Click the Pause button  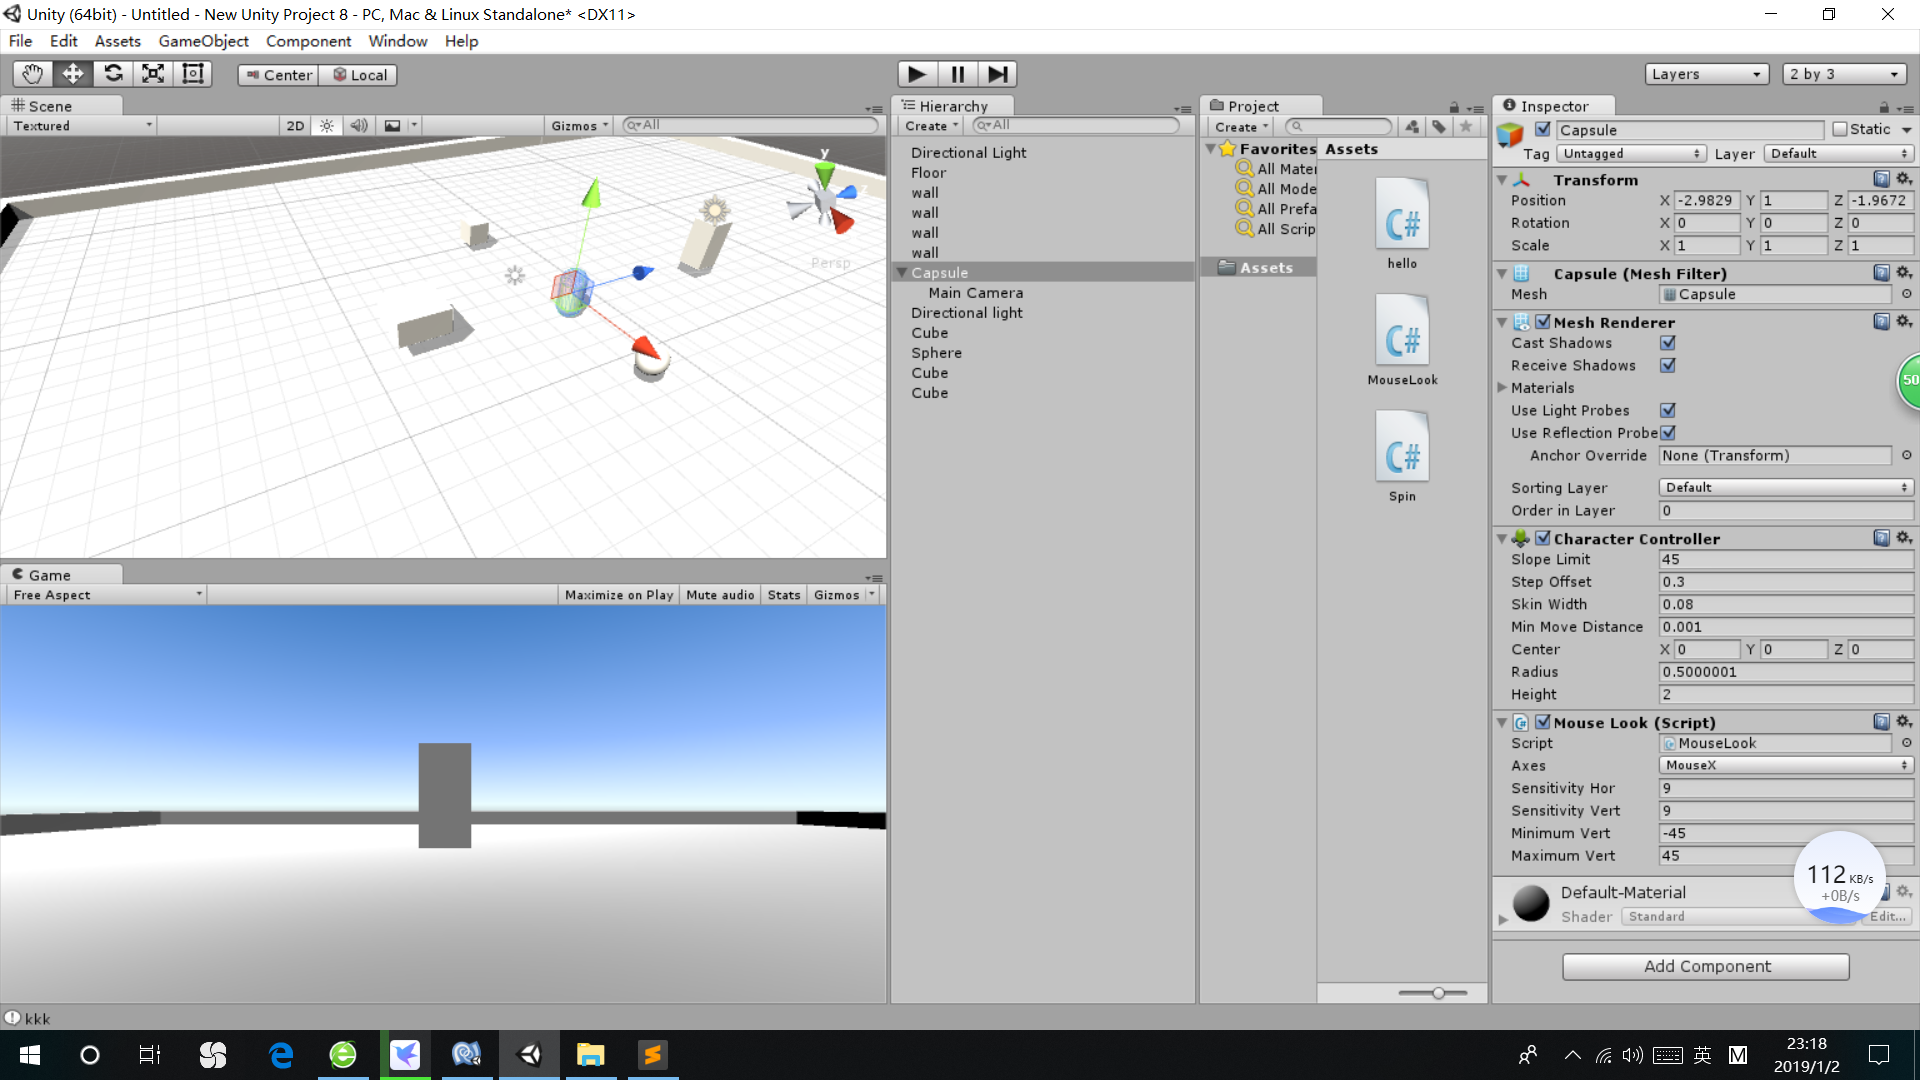click(957, 73)
